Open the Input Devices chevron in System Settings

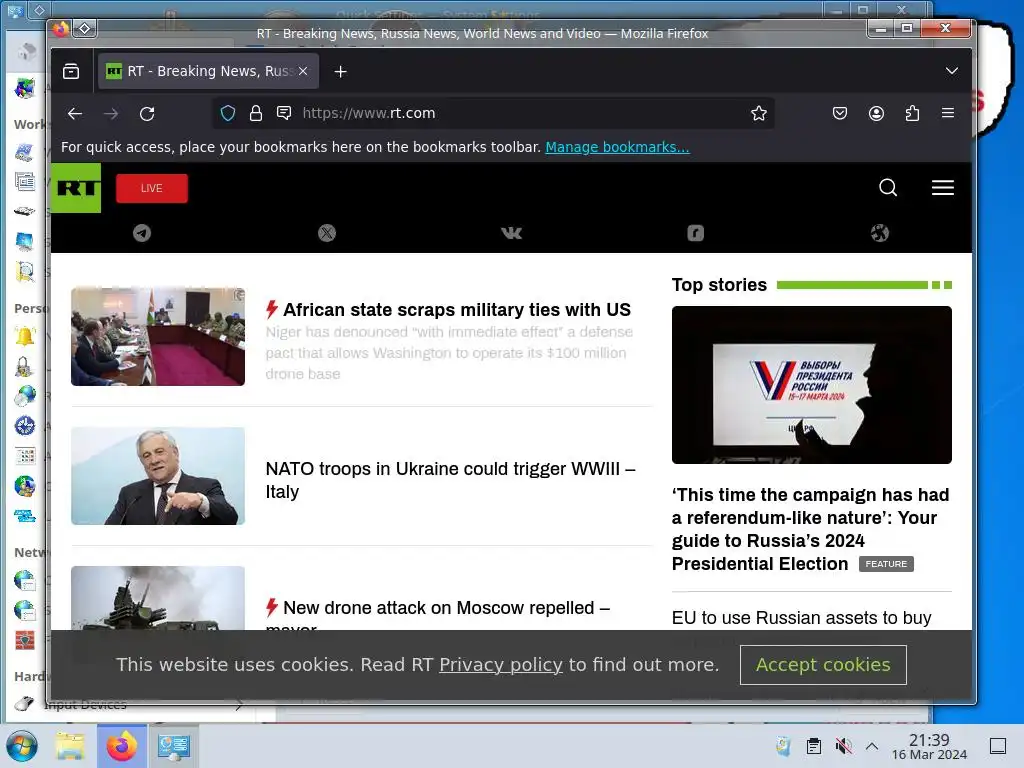click(x=239, y=705)
